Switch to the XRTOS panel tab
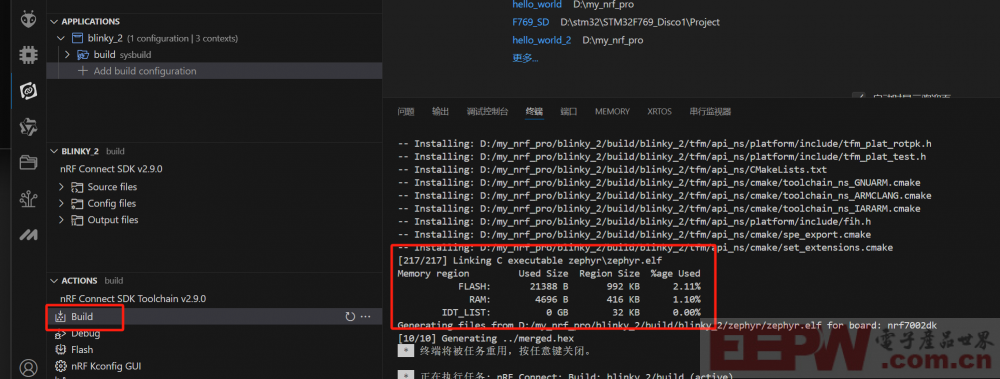This screenshot has height=379, width=1000. (659, 112)
